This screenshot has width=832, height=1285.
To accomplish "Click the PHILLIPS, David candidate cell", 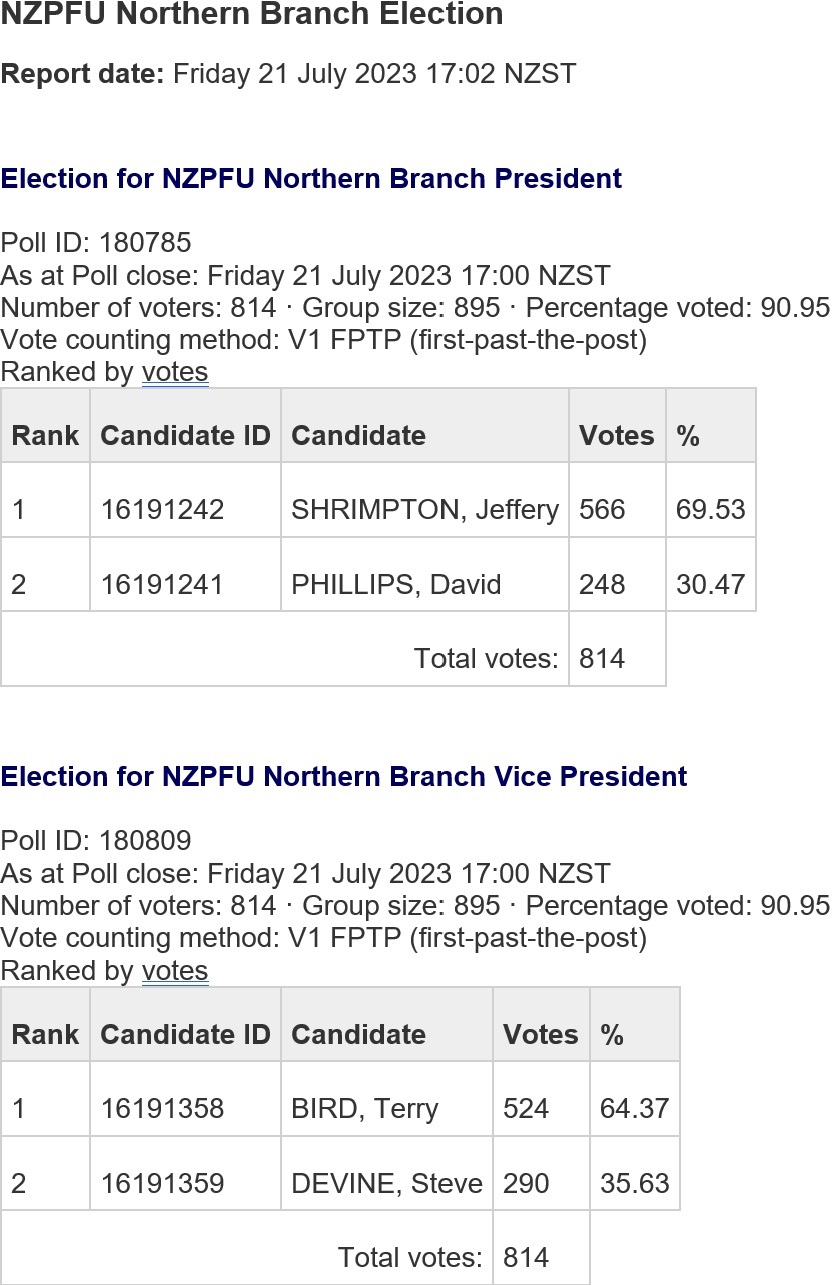I will (x=425, y=584).
